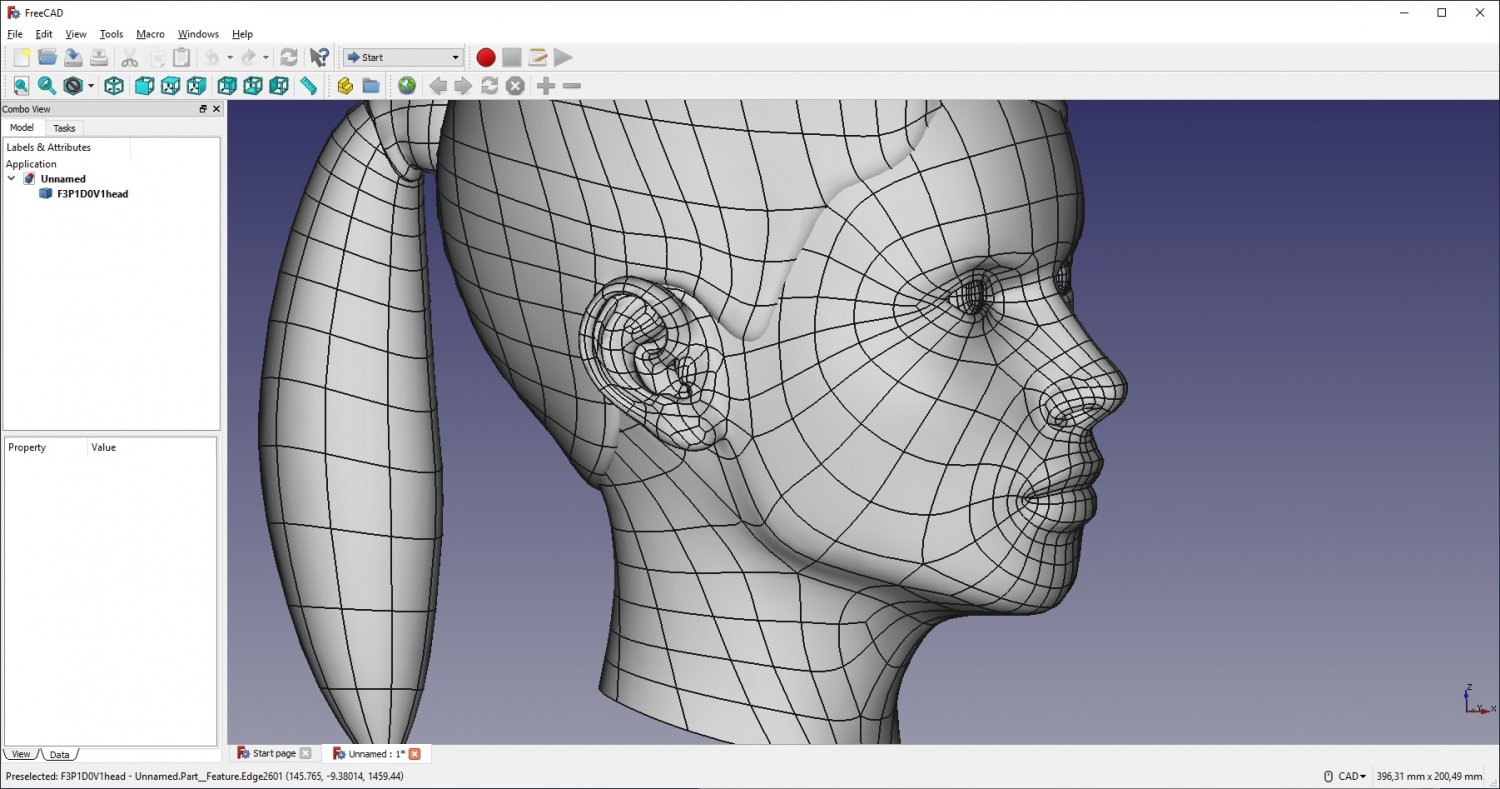Open the Edit menu
1500x789 pixels.
[x=44, y=34]
